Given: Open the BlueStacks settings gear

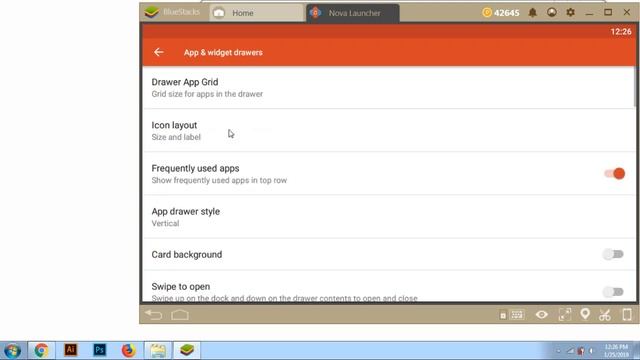Looking at the screenshot, I should point(571,12).
